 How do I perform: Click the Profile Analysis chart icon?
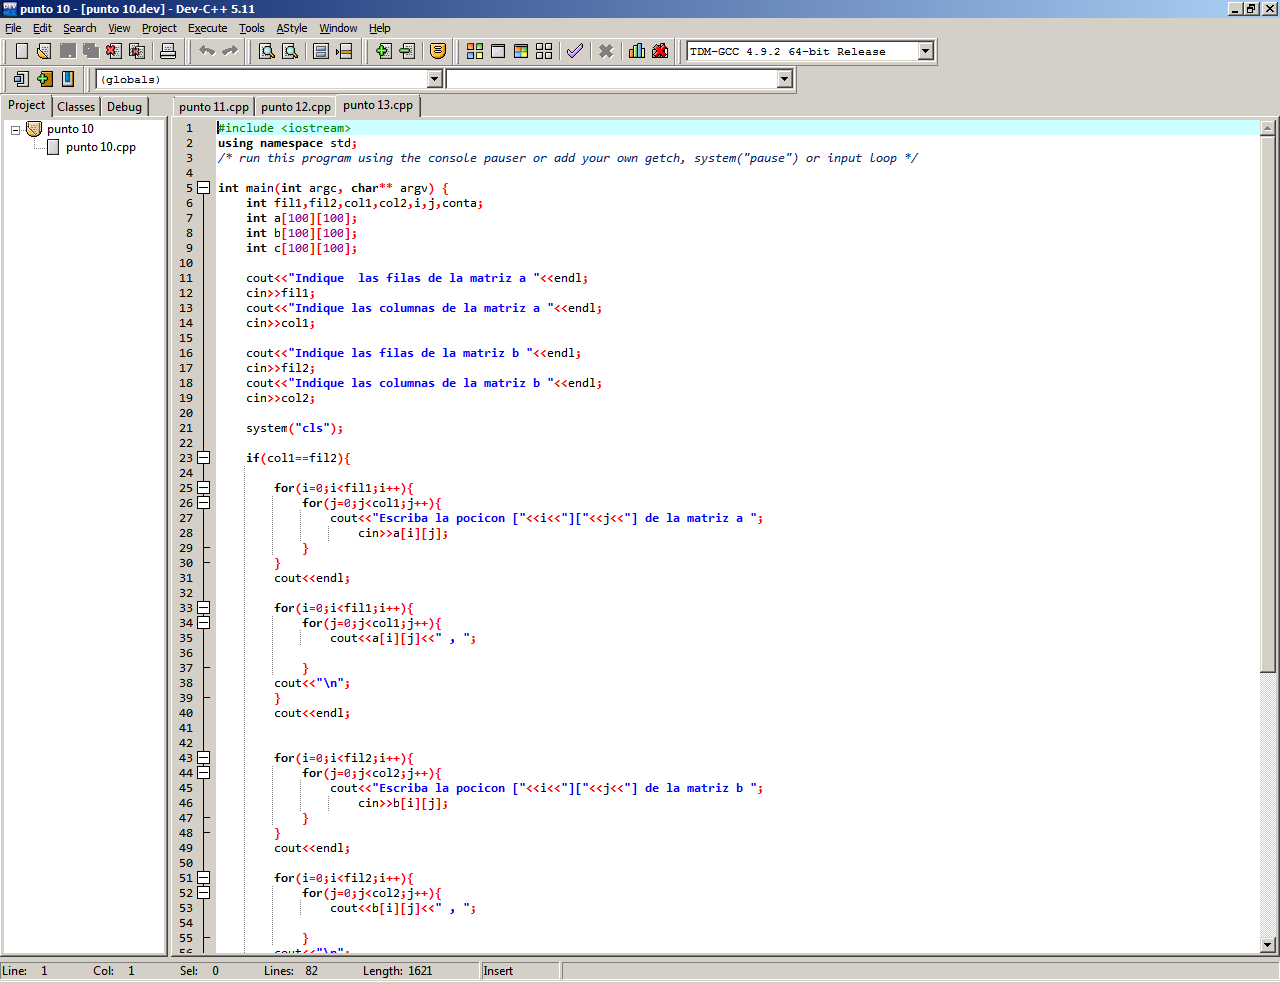point(637,51)
